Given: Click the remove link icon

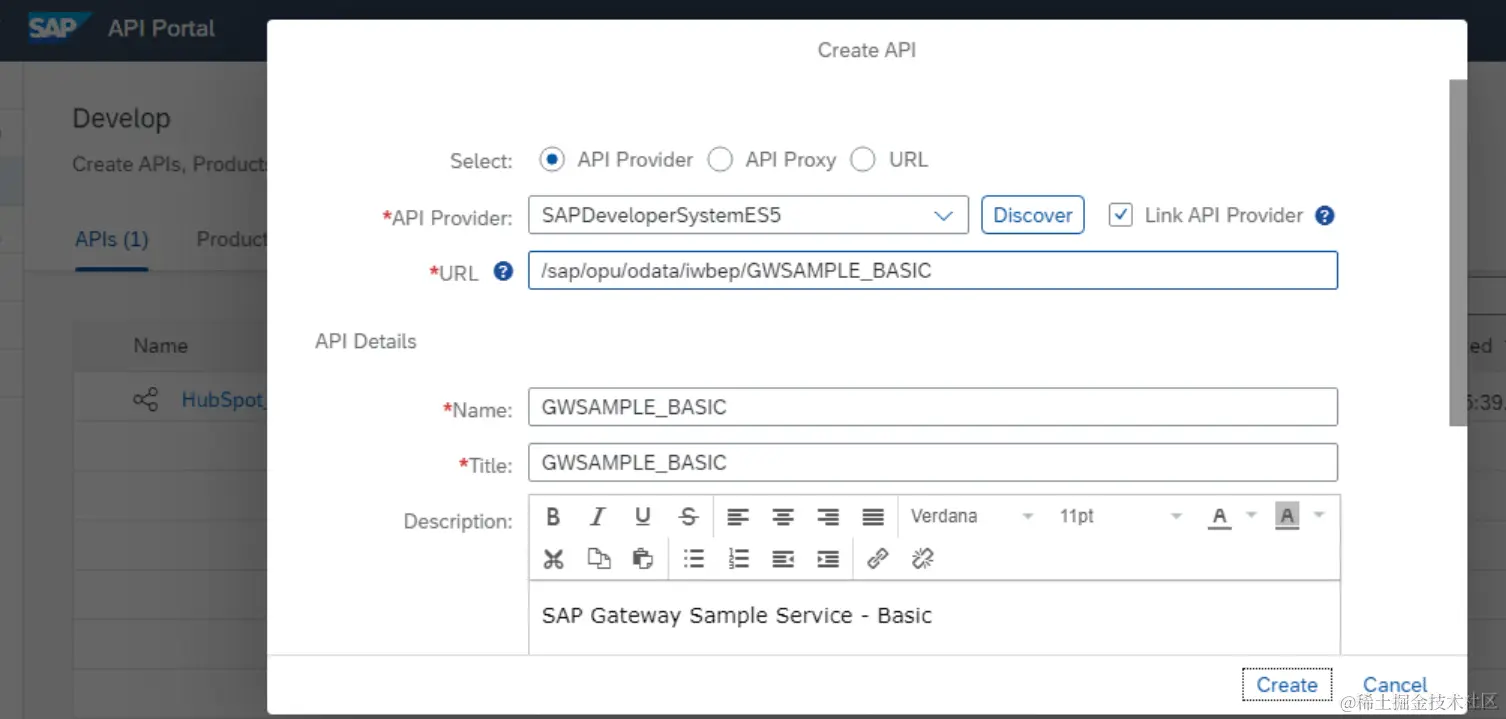Looking at the screenshot, I should pyautogui.click(x=923, y=559).
